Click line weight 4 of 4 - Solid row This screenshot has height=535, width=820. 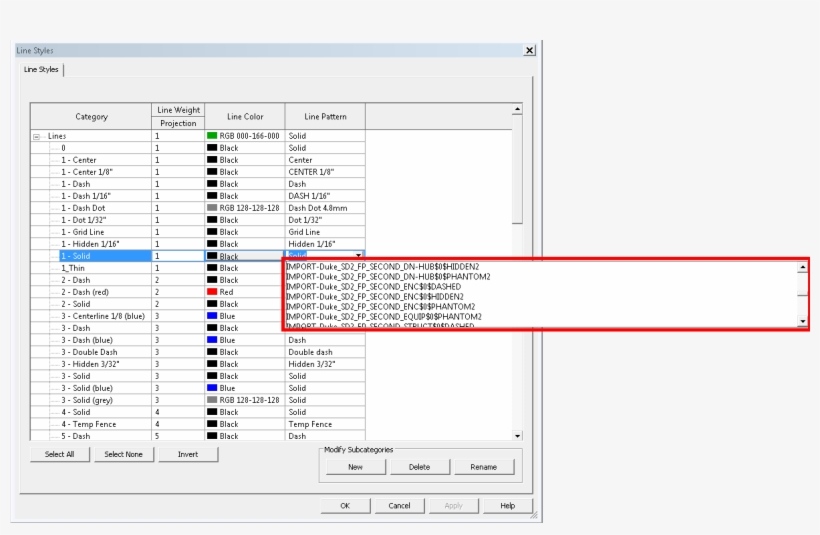[x=178, y=413]
